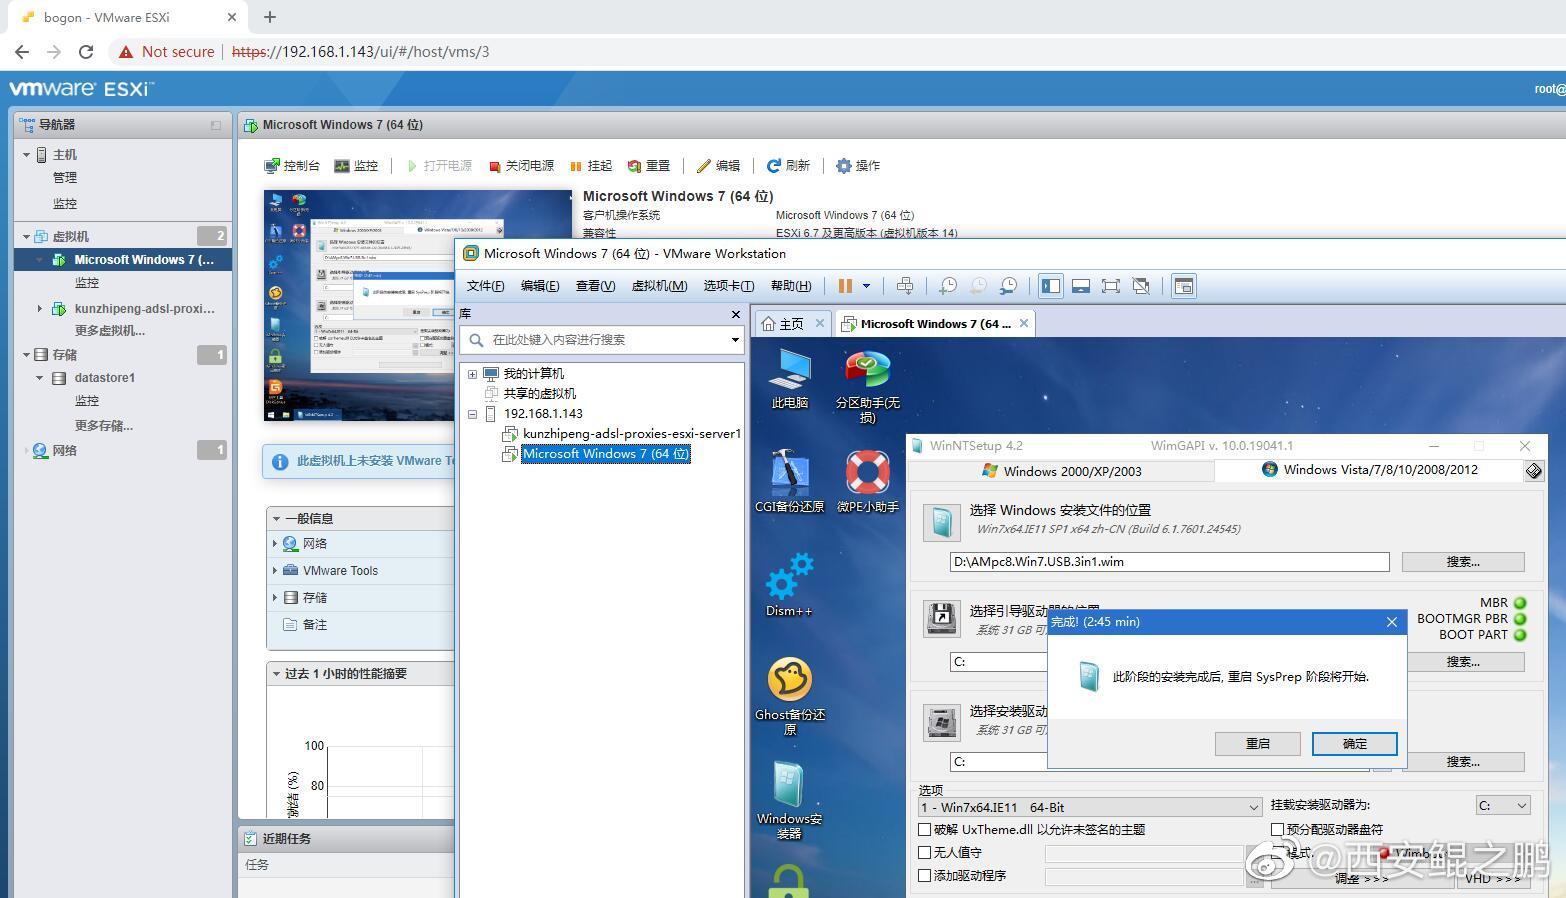This screenshot has width=1566, height=898.
Task: Expand kunzhipeng-adsl-proxi VM in ESXi navigator
Action: coord(40,309)
